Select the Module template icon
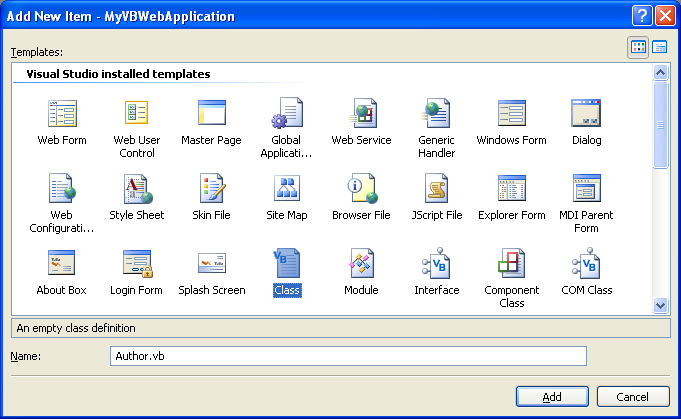This screenshot has width=681, height=419. [x=361, y=263]
